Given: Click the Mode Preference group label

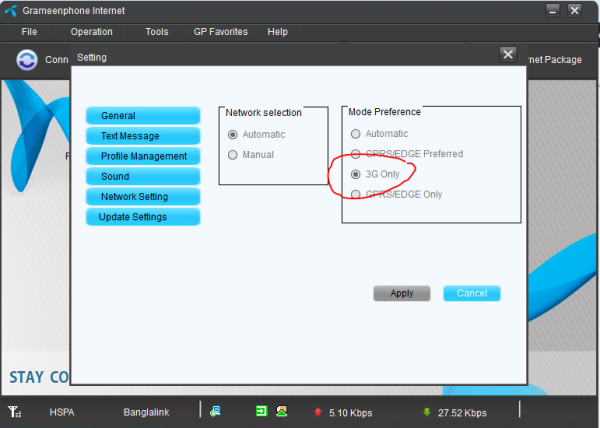Looking at the screenshot, I should pyautogui.click(x=384, y=112).
